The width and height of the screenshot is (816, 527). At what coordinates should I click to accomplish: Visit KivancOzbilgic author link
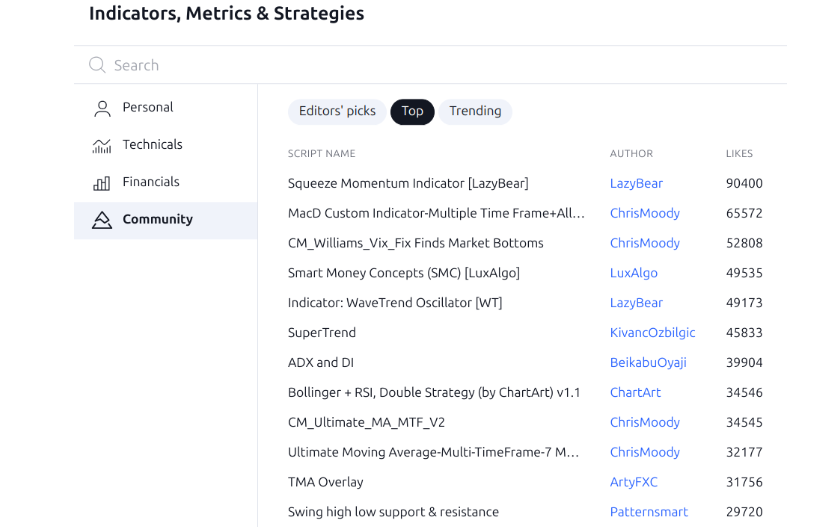(x=652, y=332)
